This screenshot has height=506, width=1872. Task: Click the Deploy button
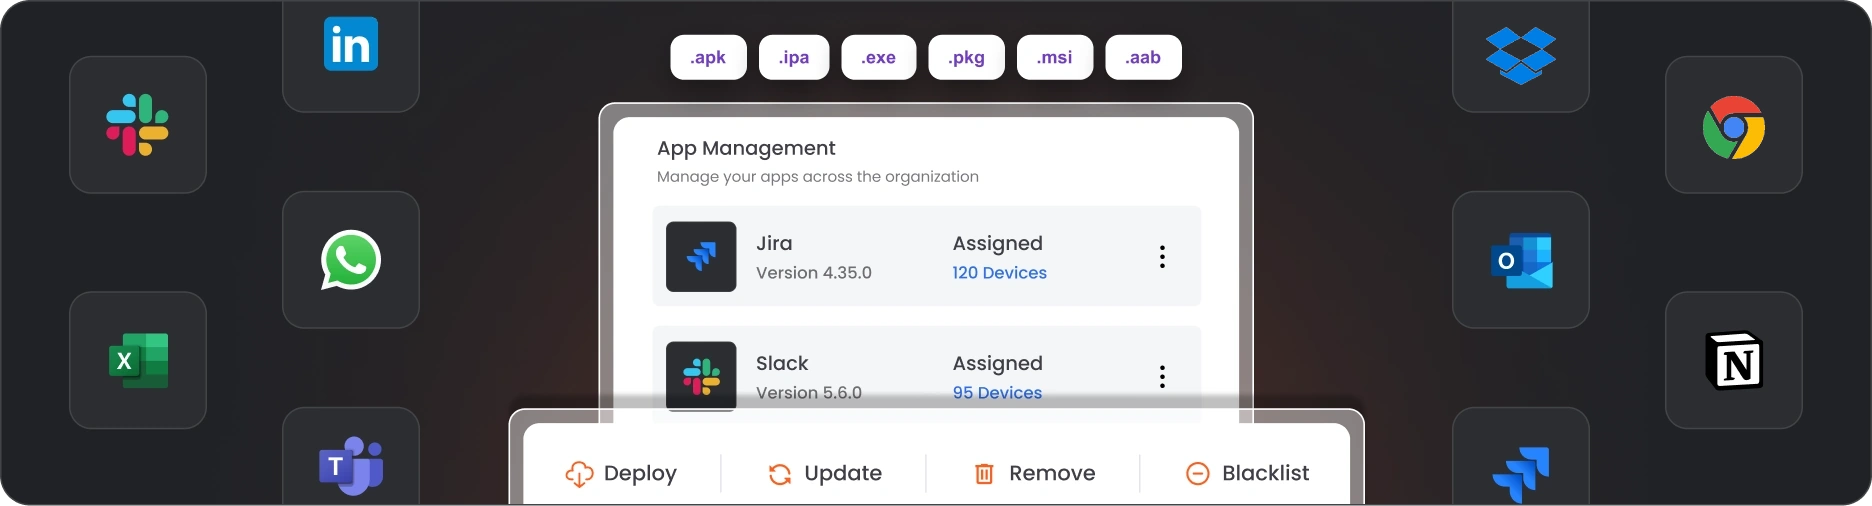(x=621, y=473)
